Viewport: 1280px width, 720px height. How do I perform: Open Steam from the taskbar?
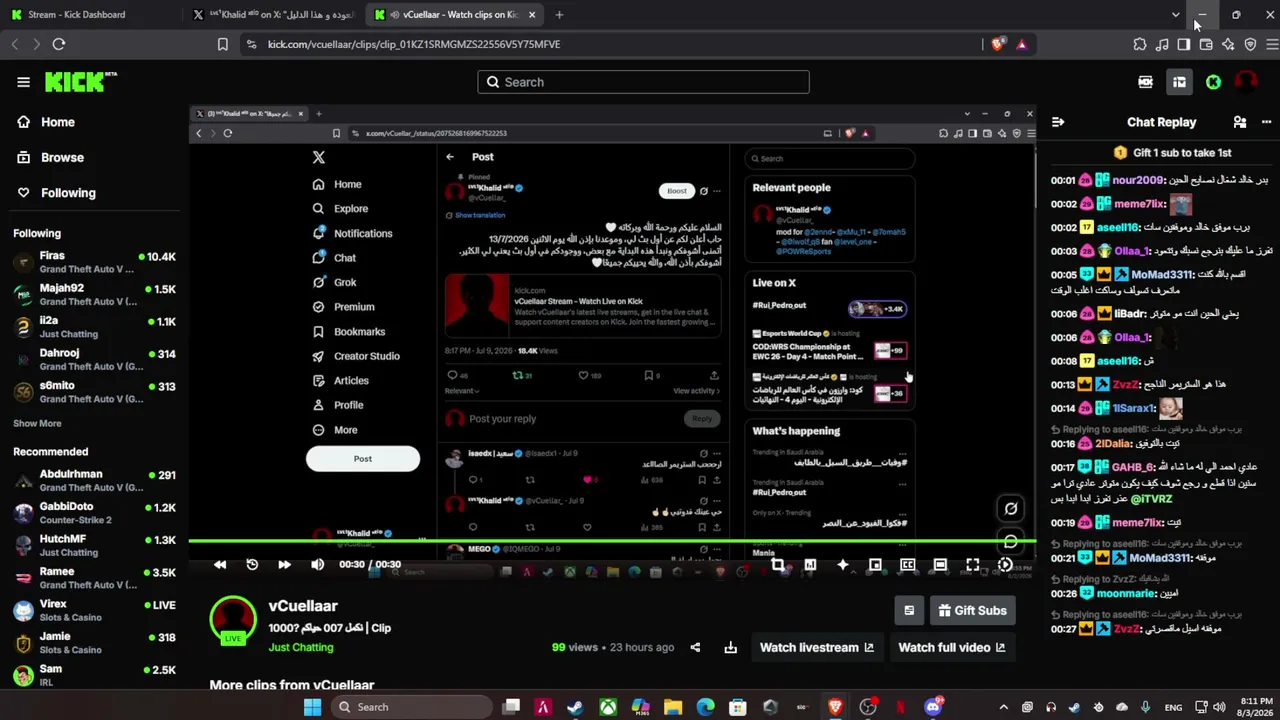[x=574, y=707]
